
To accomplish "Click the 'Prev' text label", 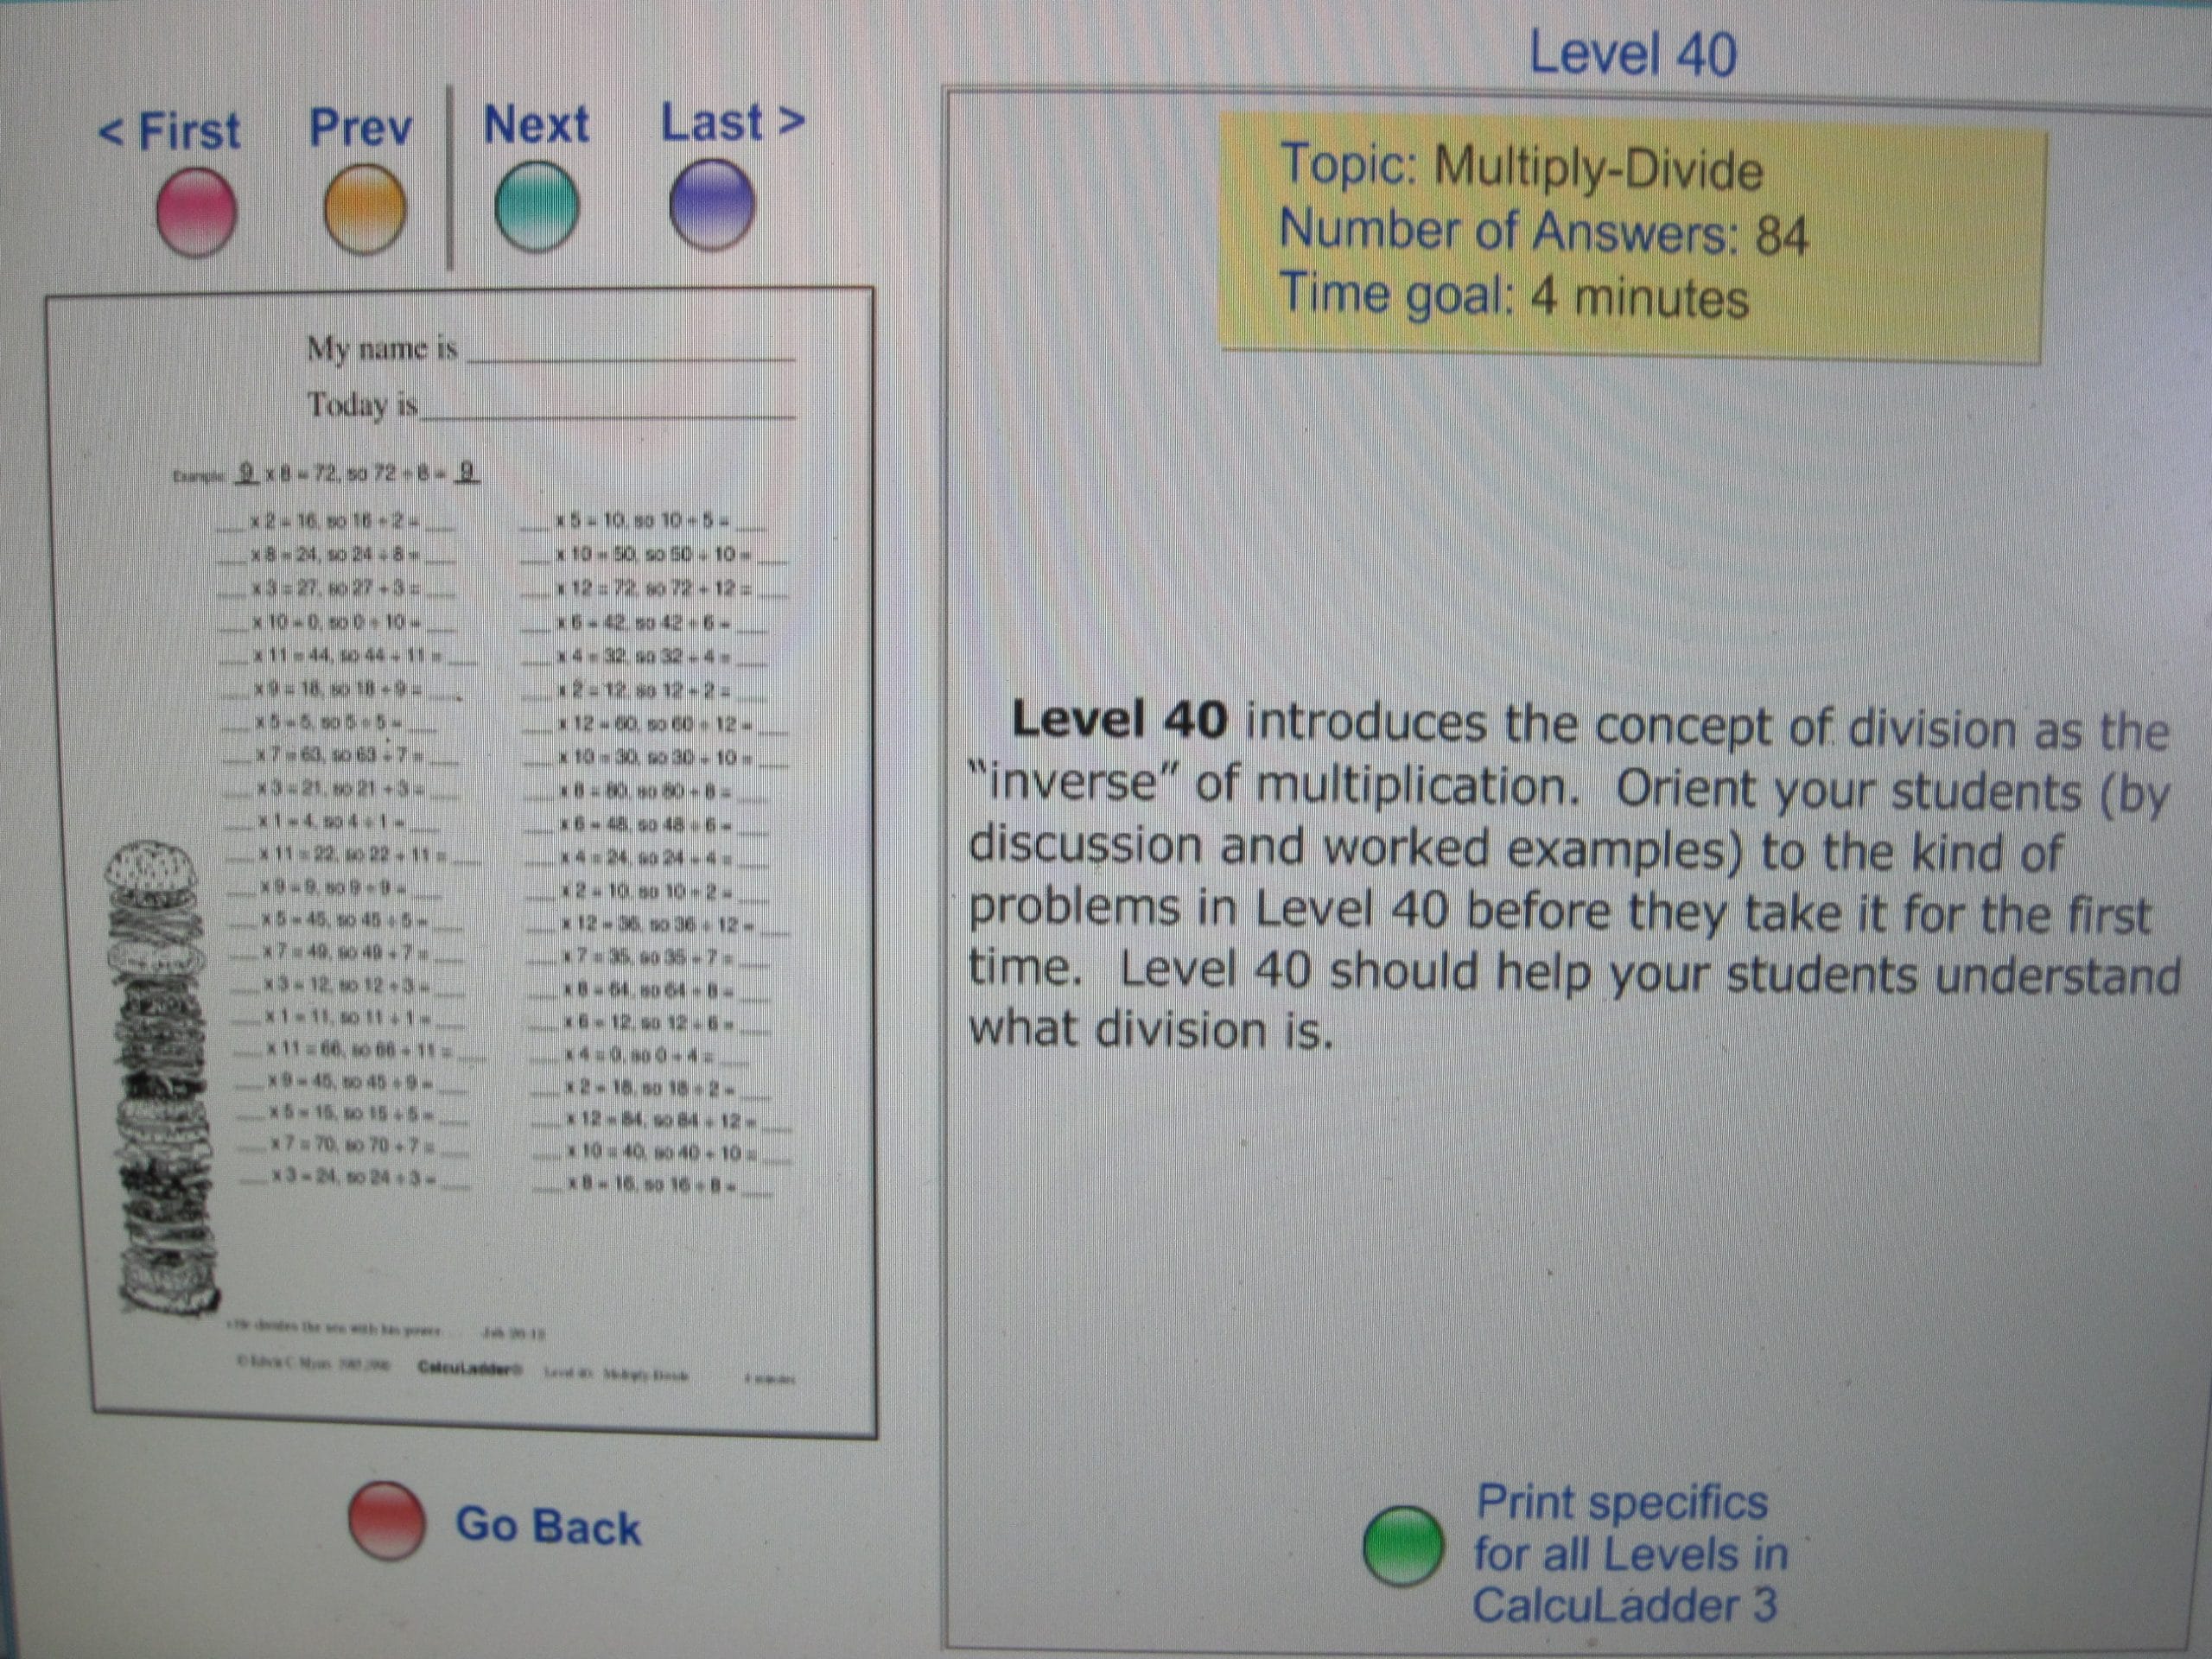I will click(360, 127).
